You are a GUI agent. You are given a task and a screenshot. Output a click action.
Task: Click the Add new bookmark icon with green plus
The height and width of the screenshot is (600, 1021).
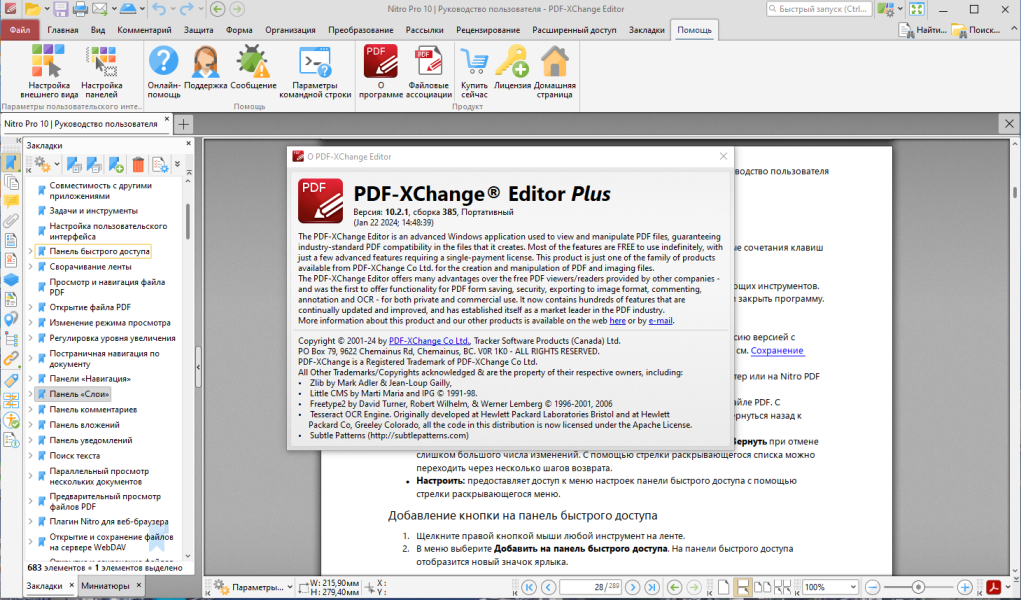116,165
